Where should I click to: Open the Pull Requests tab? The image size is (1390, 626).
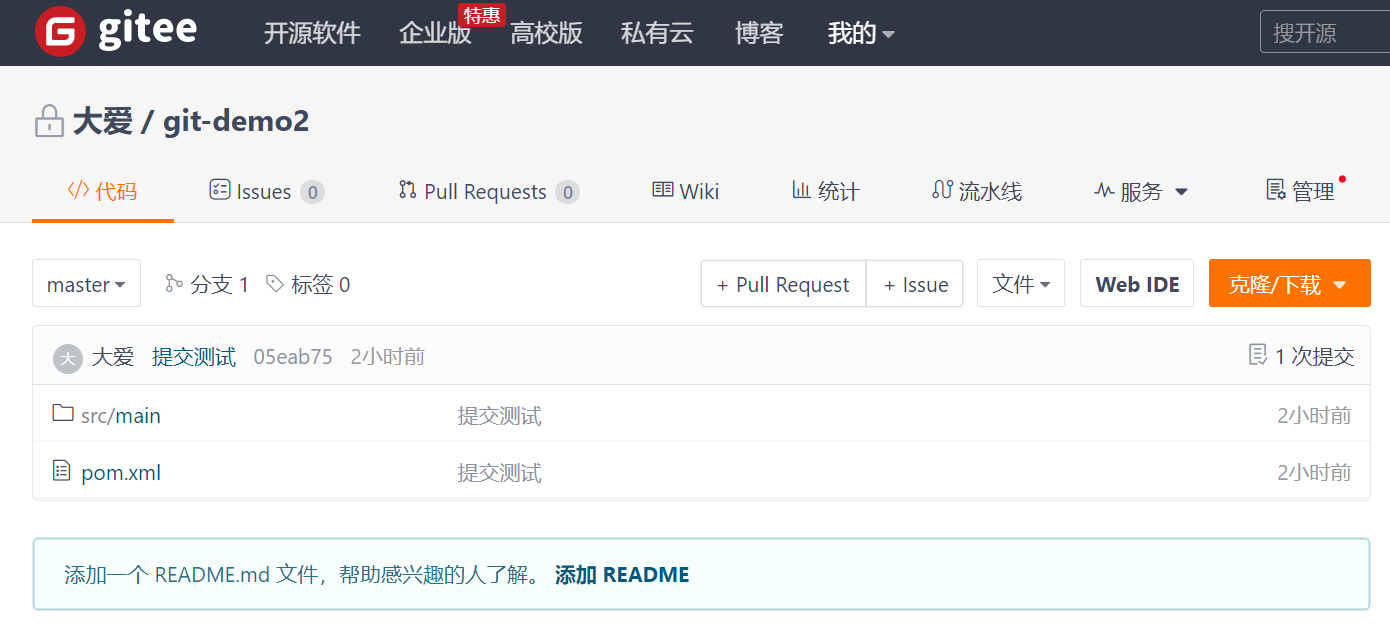(x=488, y=191)
